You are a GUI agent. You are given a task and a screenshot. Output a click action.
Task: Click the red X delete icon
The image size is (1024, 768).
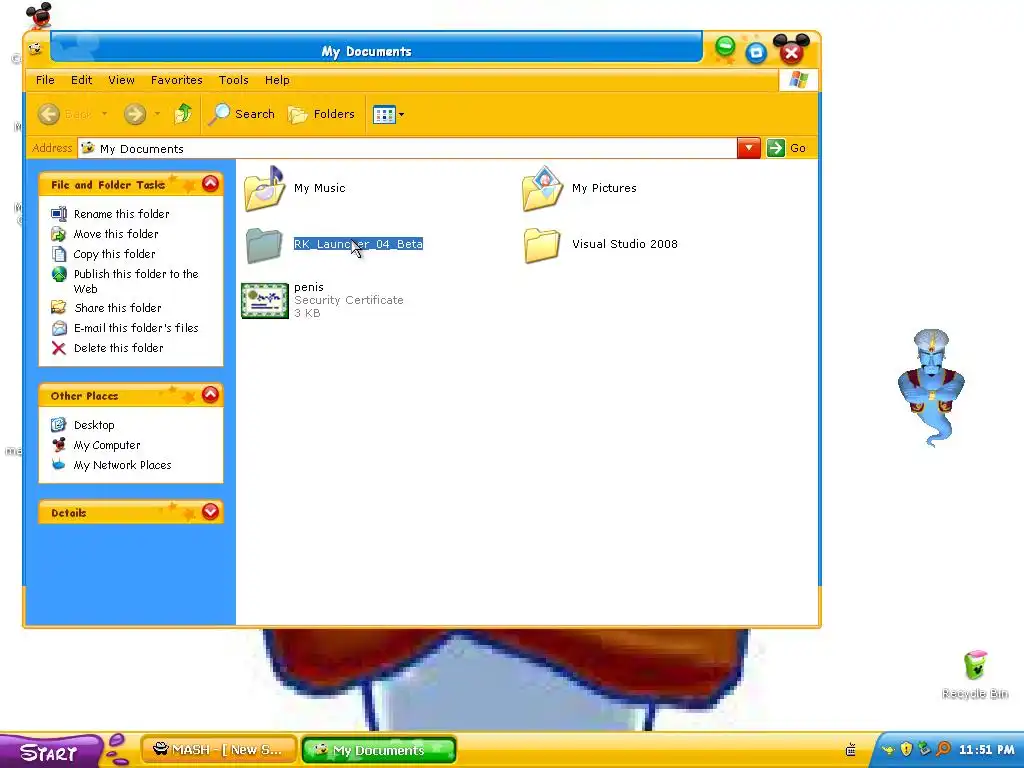(59, 348)
